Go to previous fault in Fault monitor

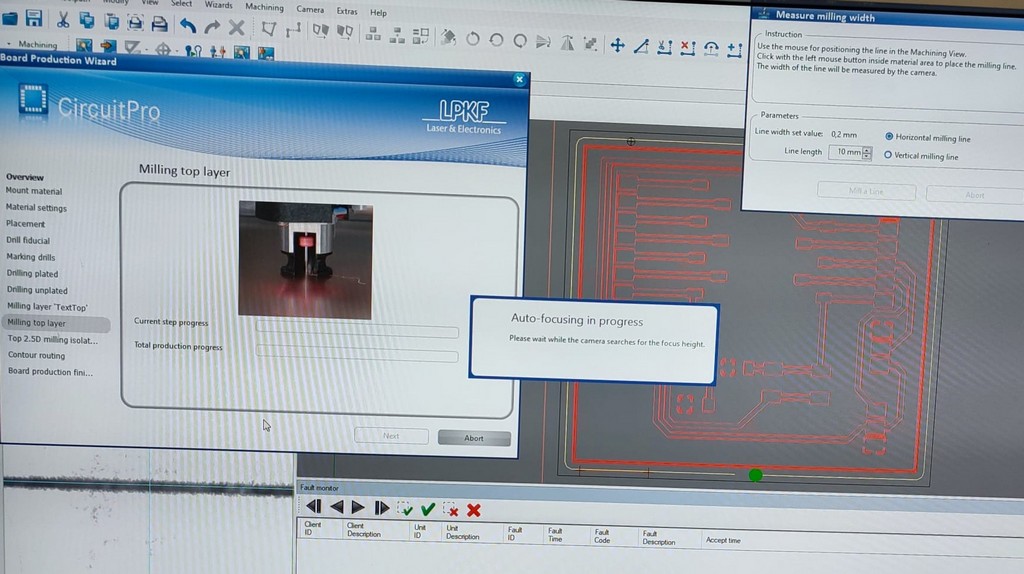coord(336,507)
